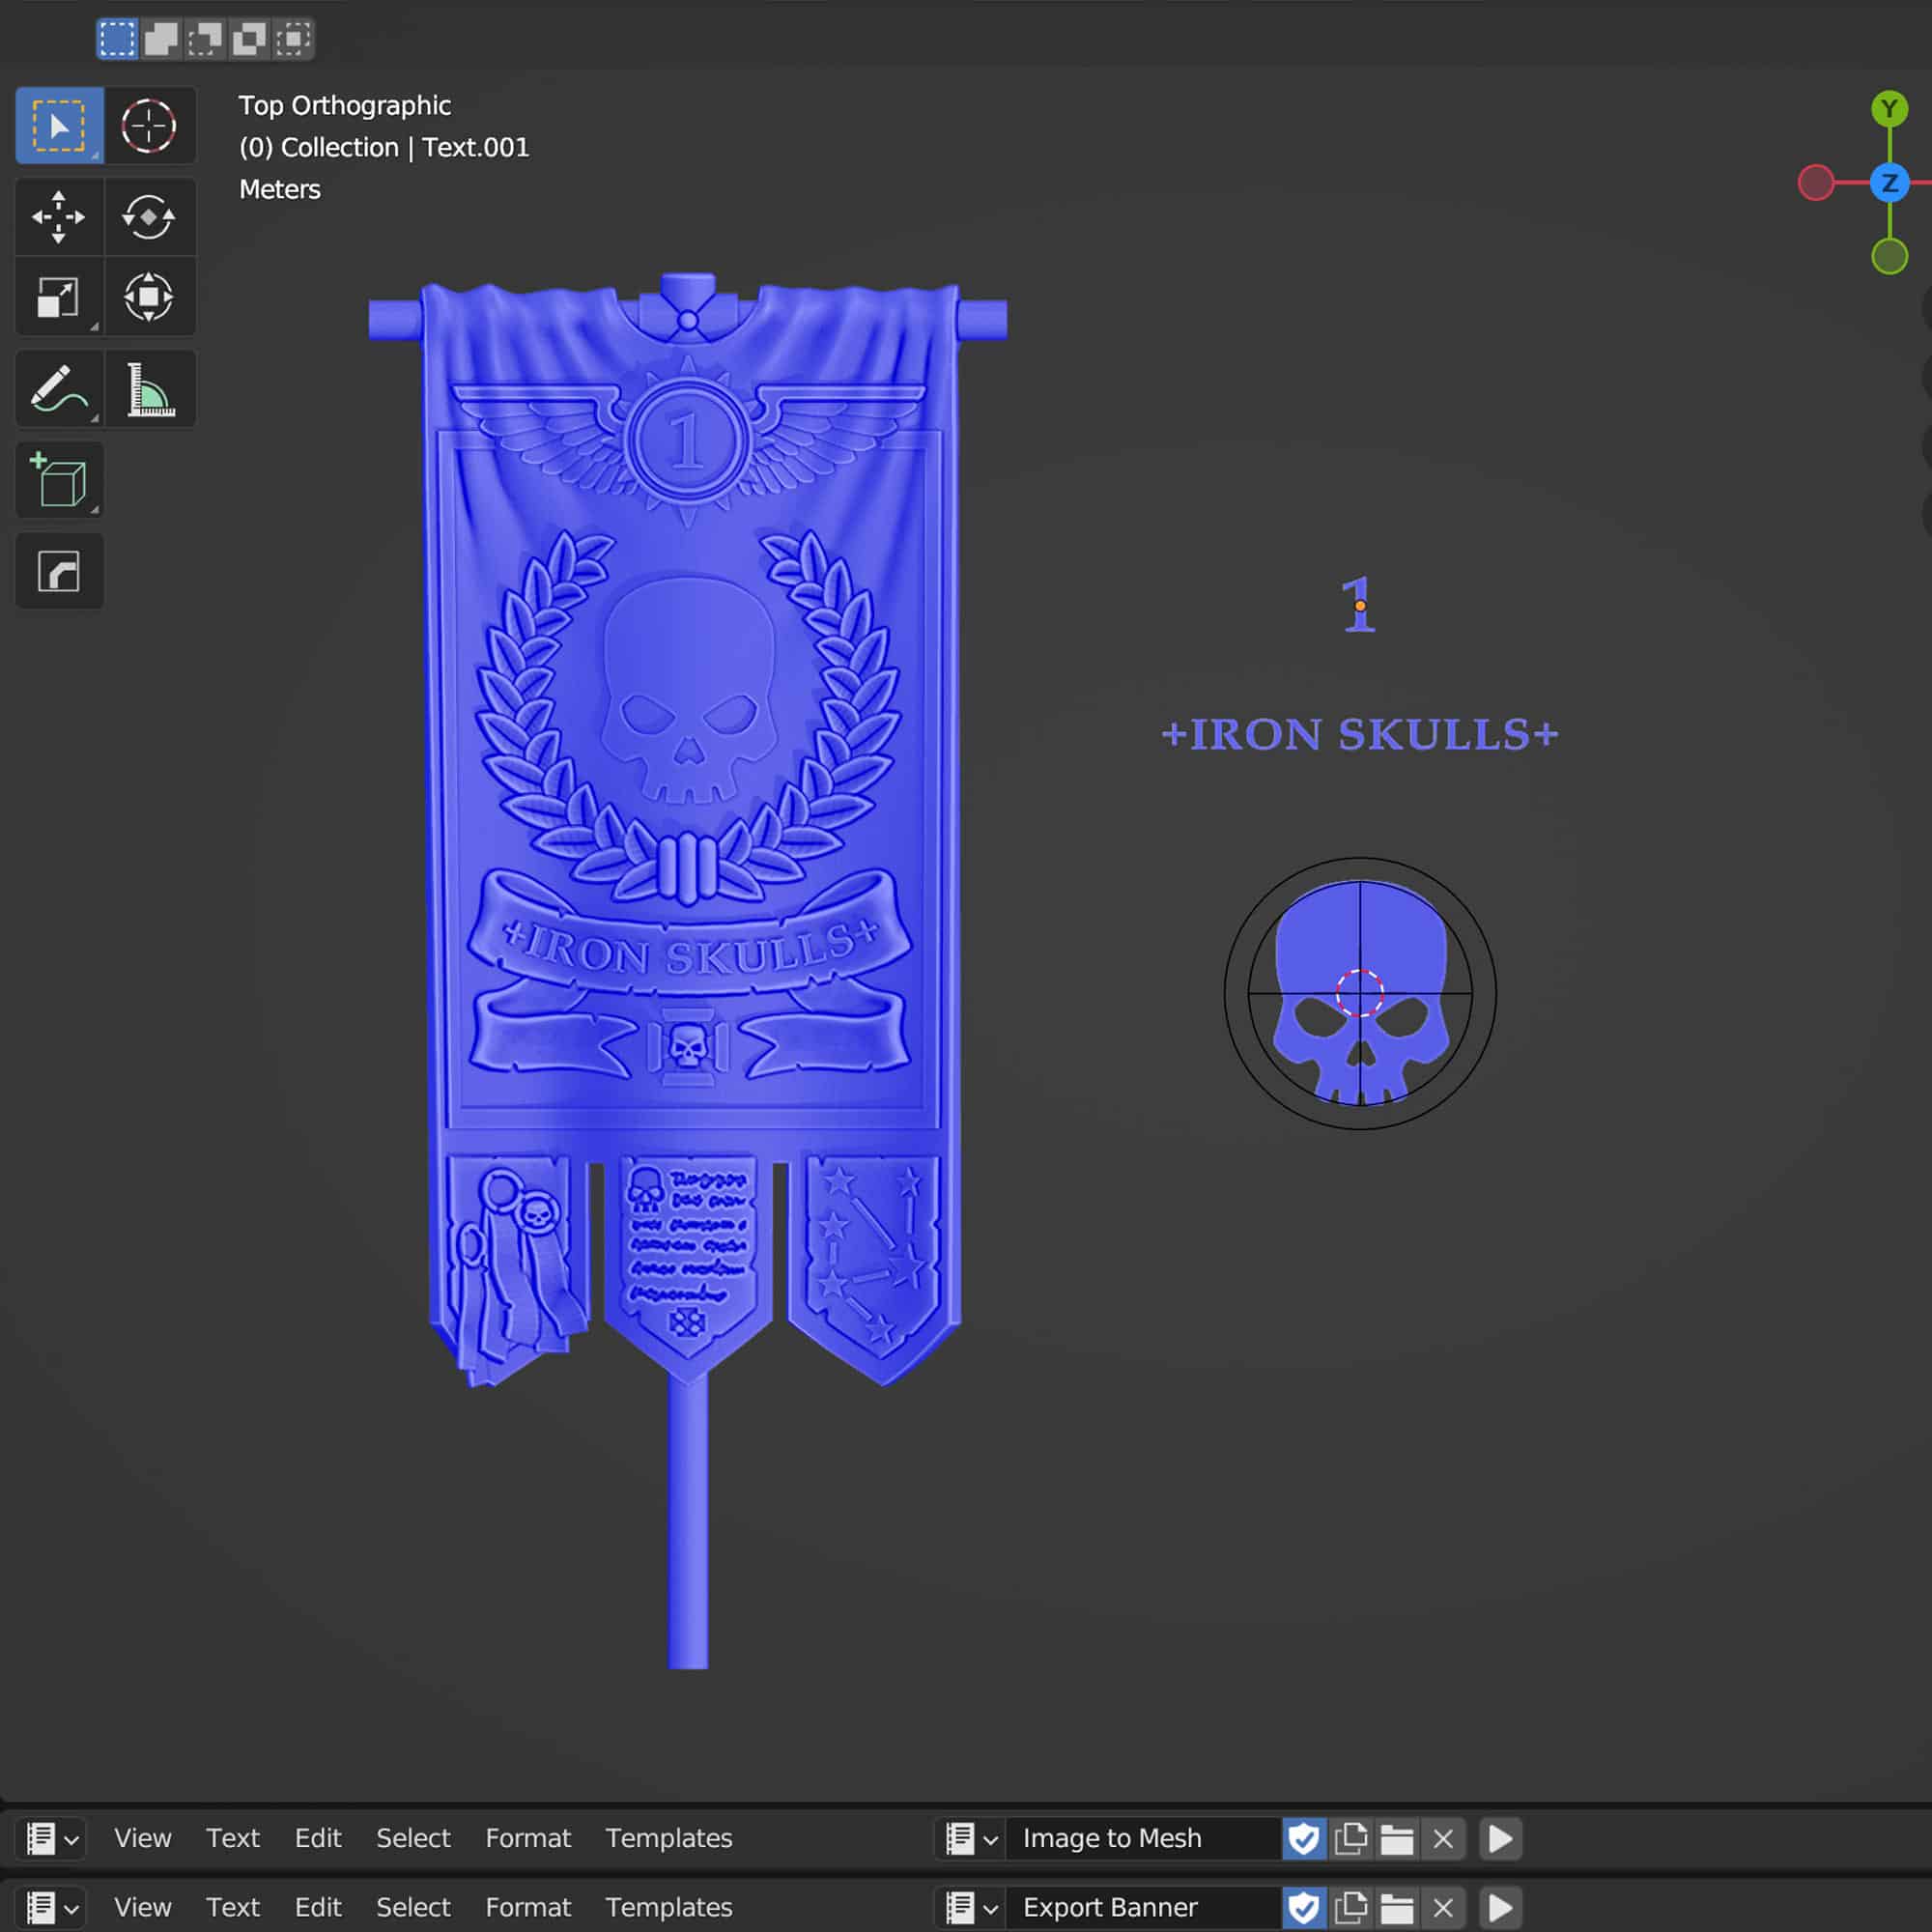The height and width of the screenshot is (1932, 1932).
Task: Select the Add Cube tool
Action: tap(59, 480)
